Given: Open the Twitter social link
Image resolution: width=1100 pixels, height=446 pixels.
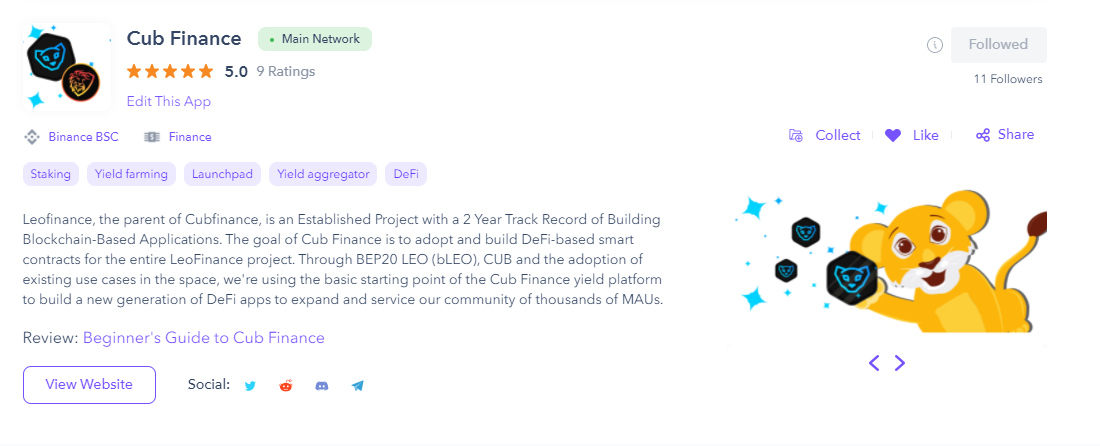Looking at the screenshot, I should [x=250, y=386].
